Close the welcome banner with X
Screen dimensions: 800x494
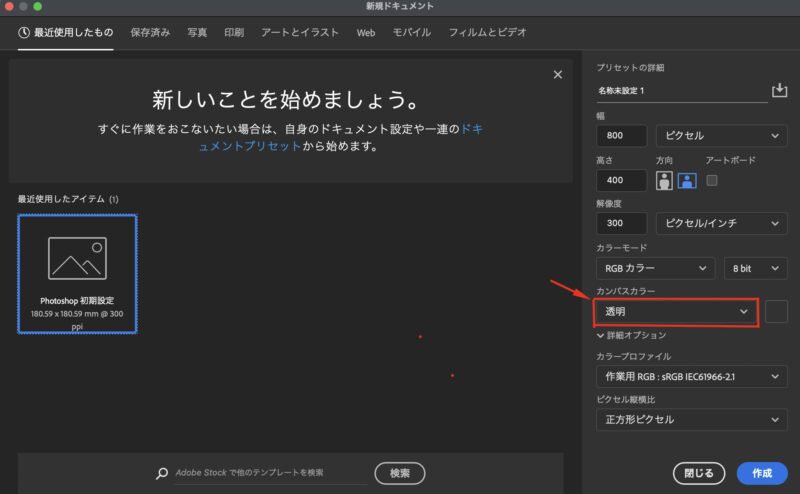pos(558,75)
